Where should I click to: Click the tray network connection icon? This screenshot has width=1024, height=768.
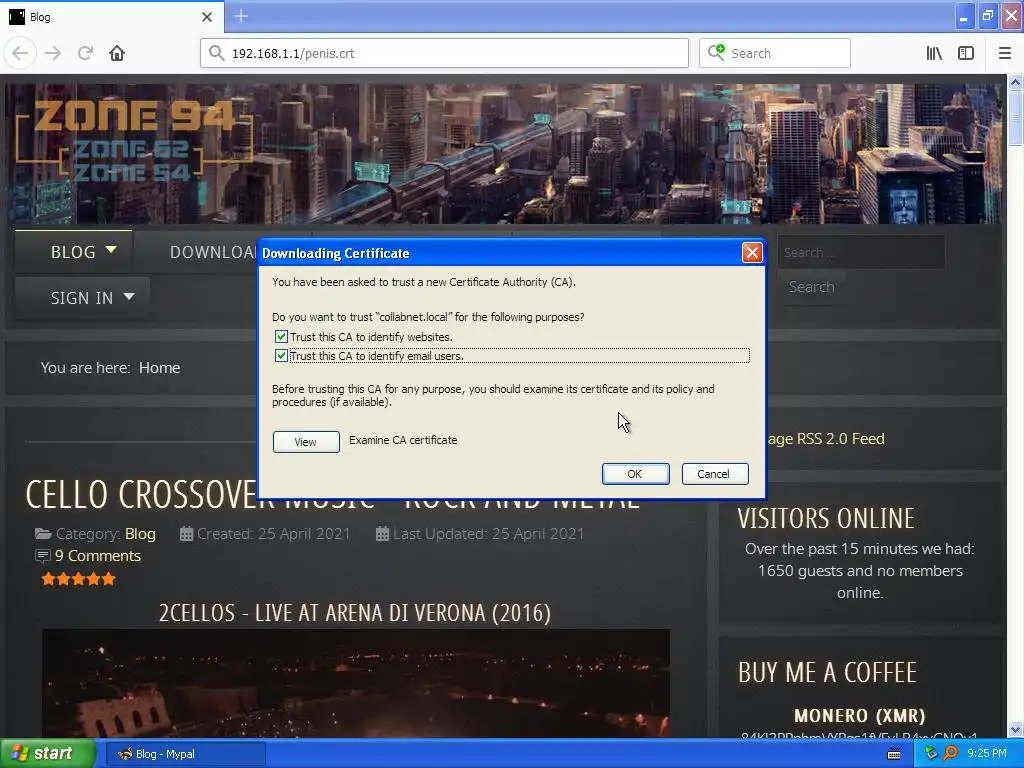click(931, 754)
